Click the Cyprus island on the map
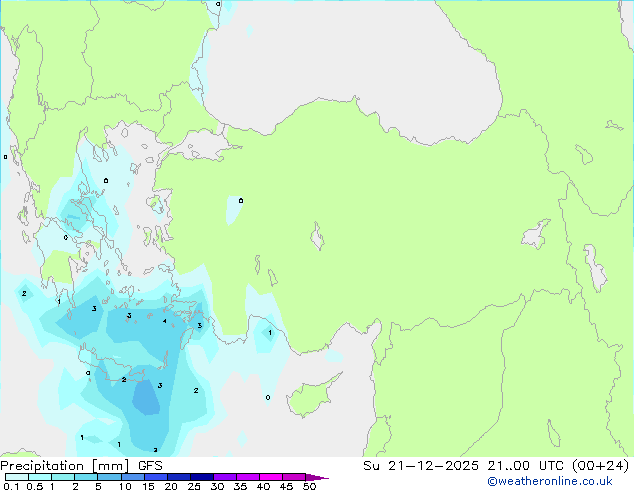 coord(311,397)
